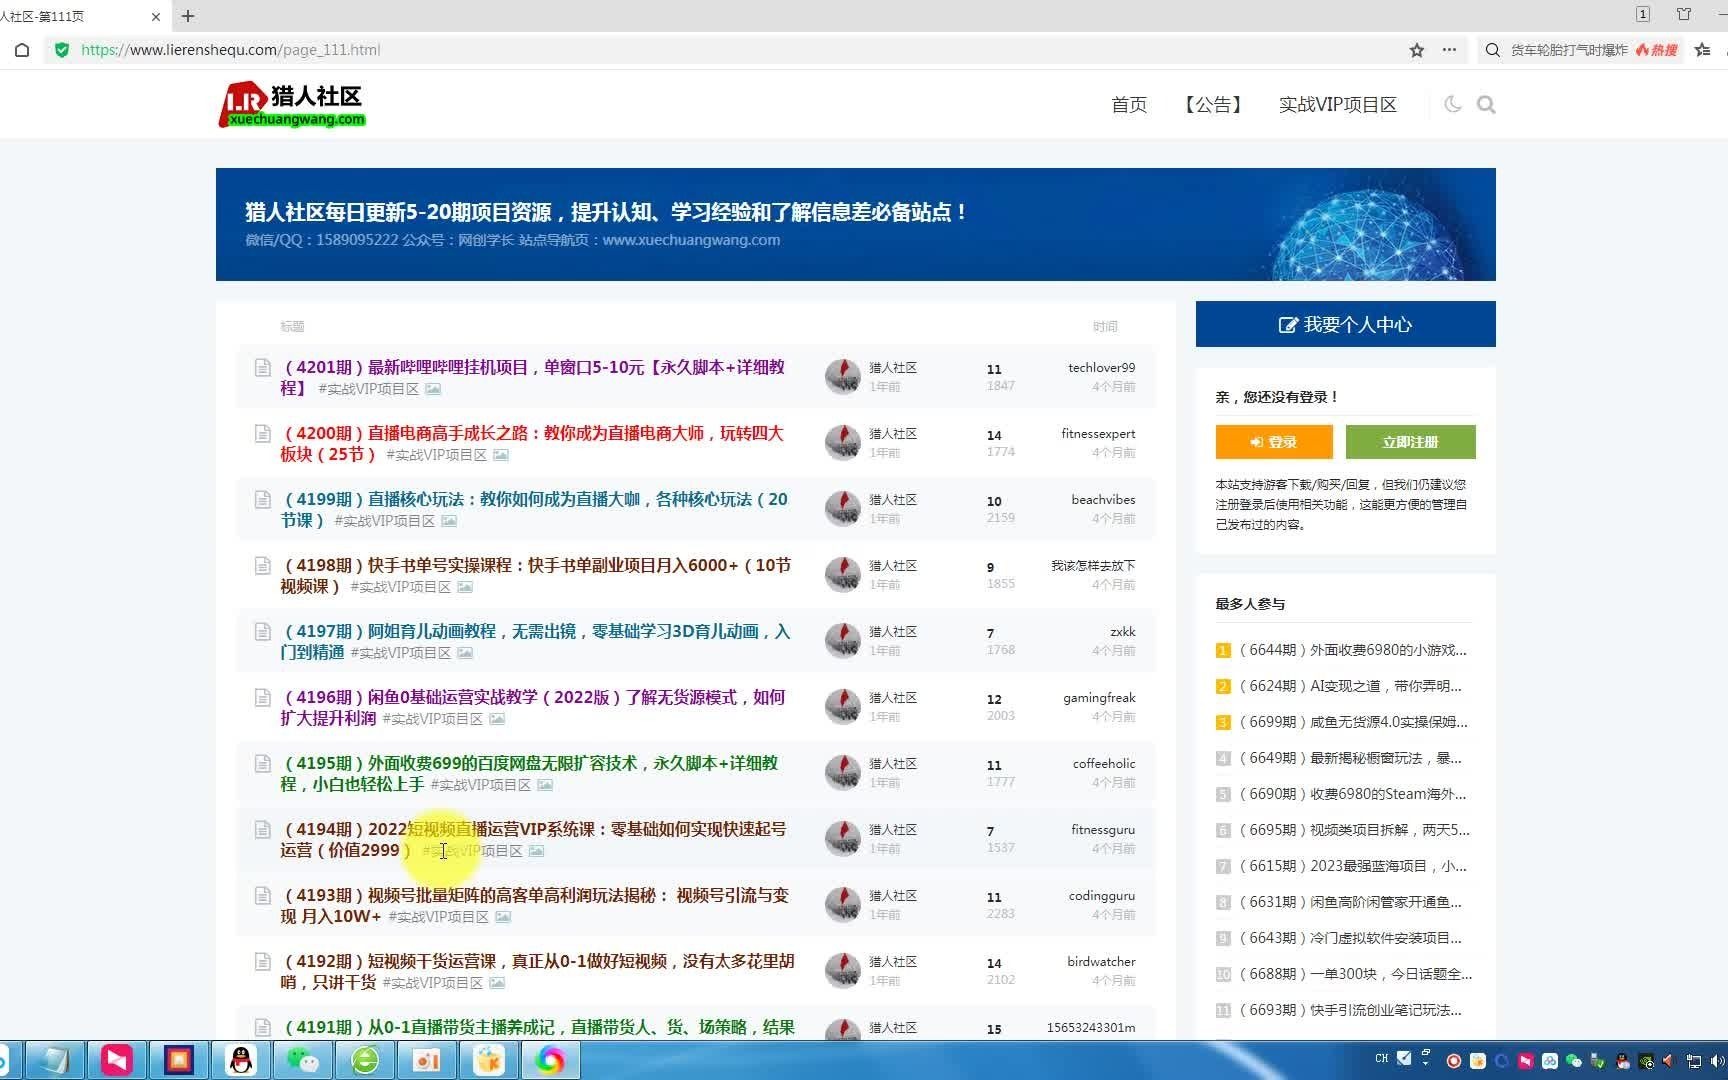Screen dimensions: 1728x1080
Task: Open sidebar item (6690期) 收费6980的Steam
Action: point(1353,794)
